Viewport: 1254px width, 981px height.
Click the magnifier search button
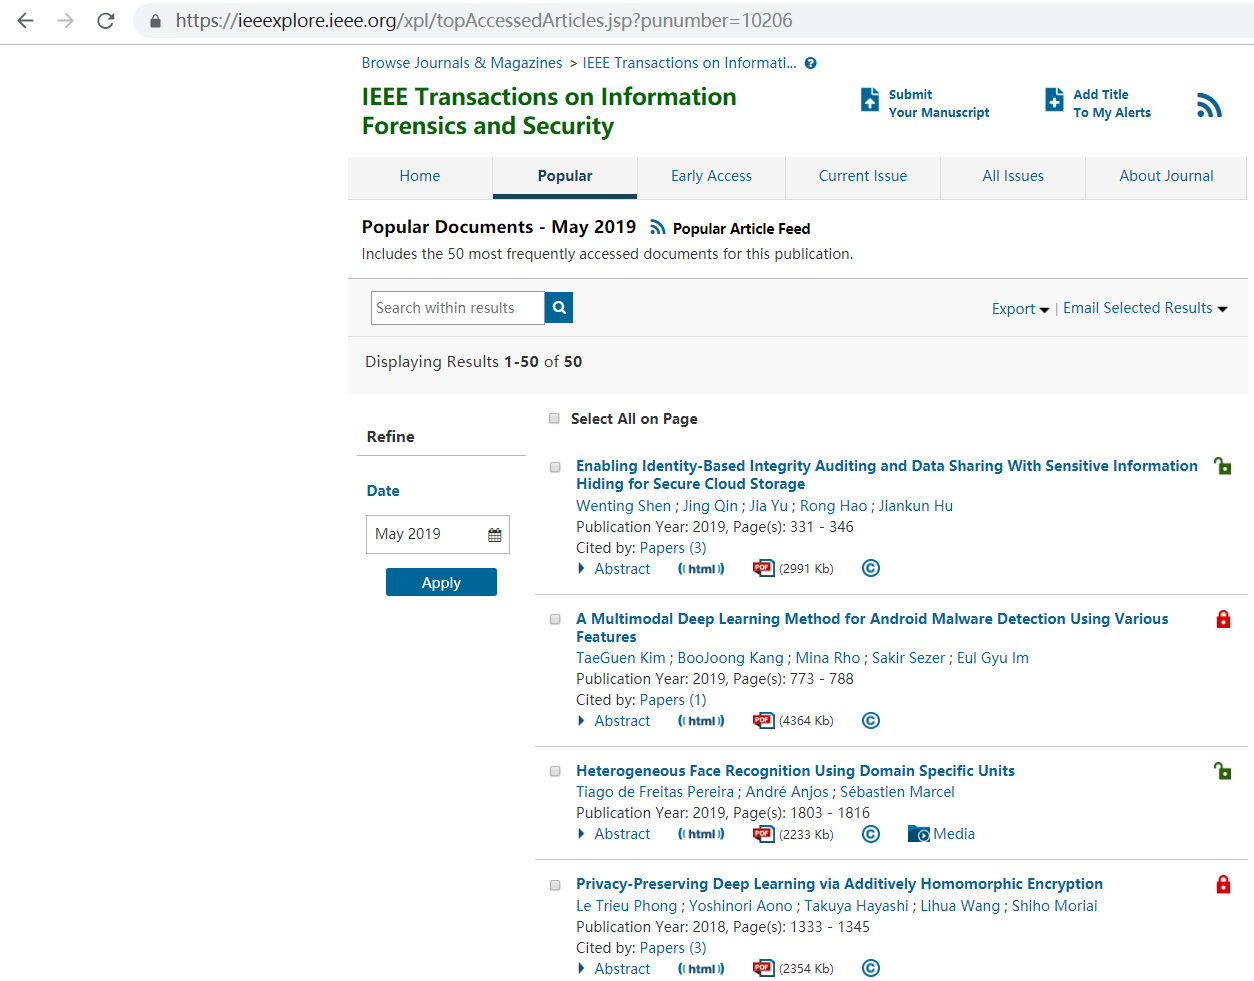pyautogui.click(x=559, y=308)
